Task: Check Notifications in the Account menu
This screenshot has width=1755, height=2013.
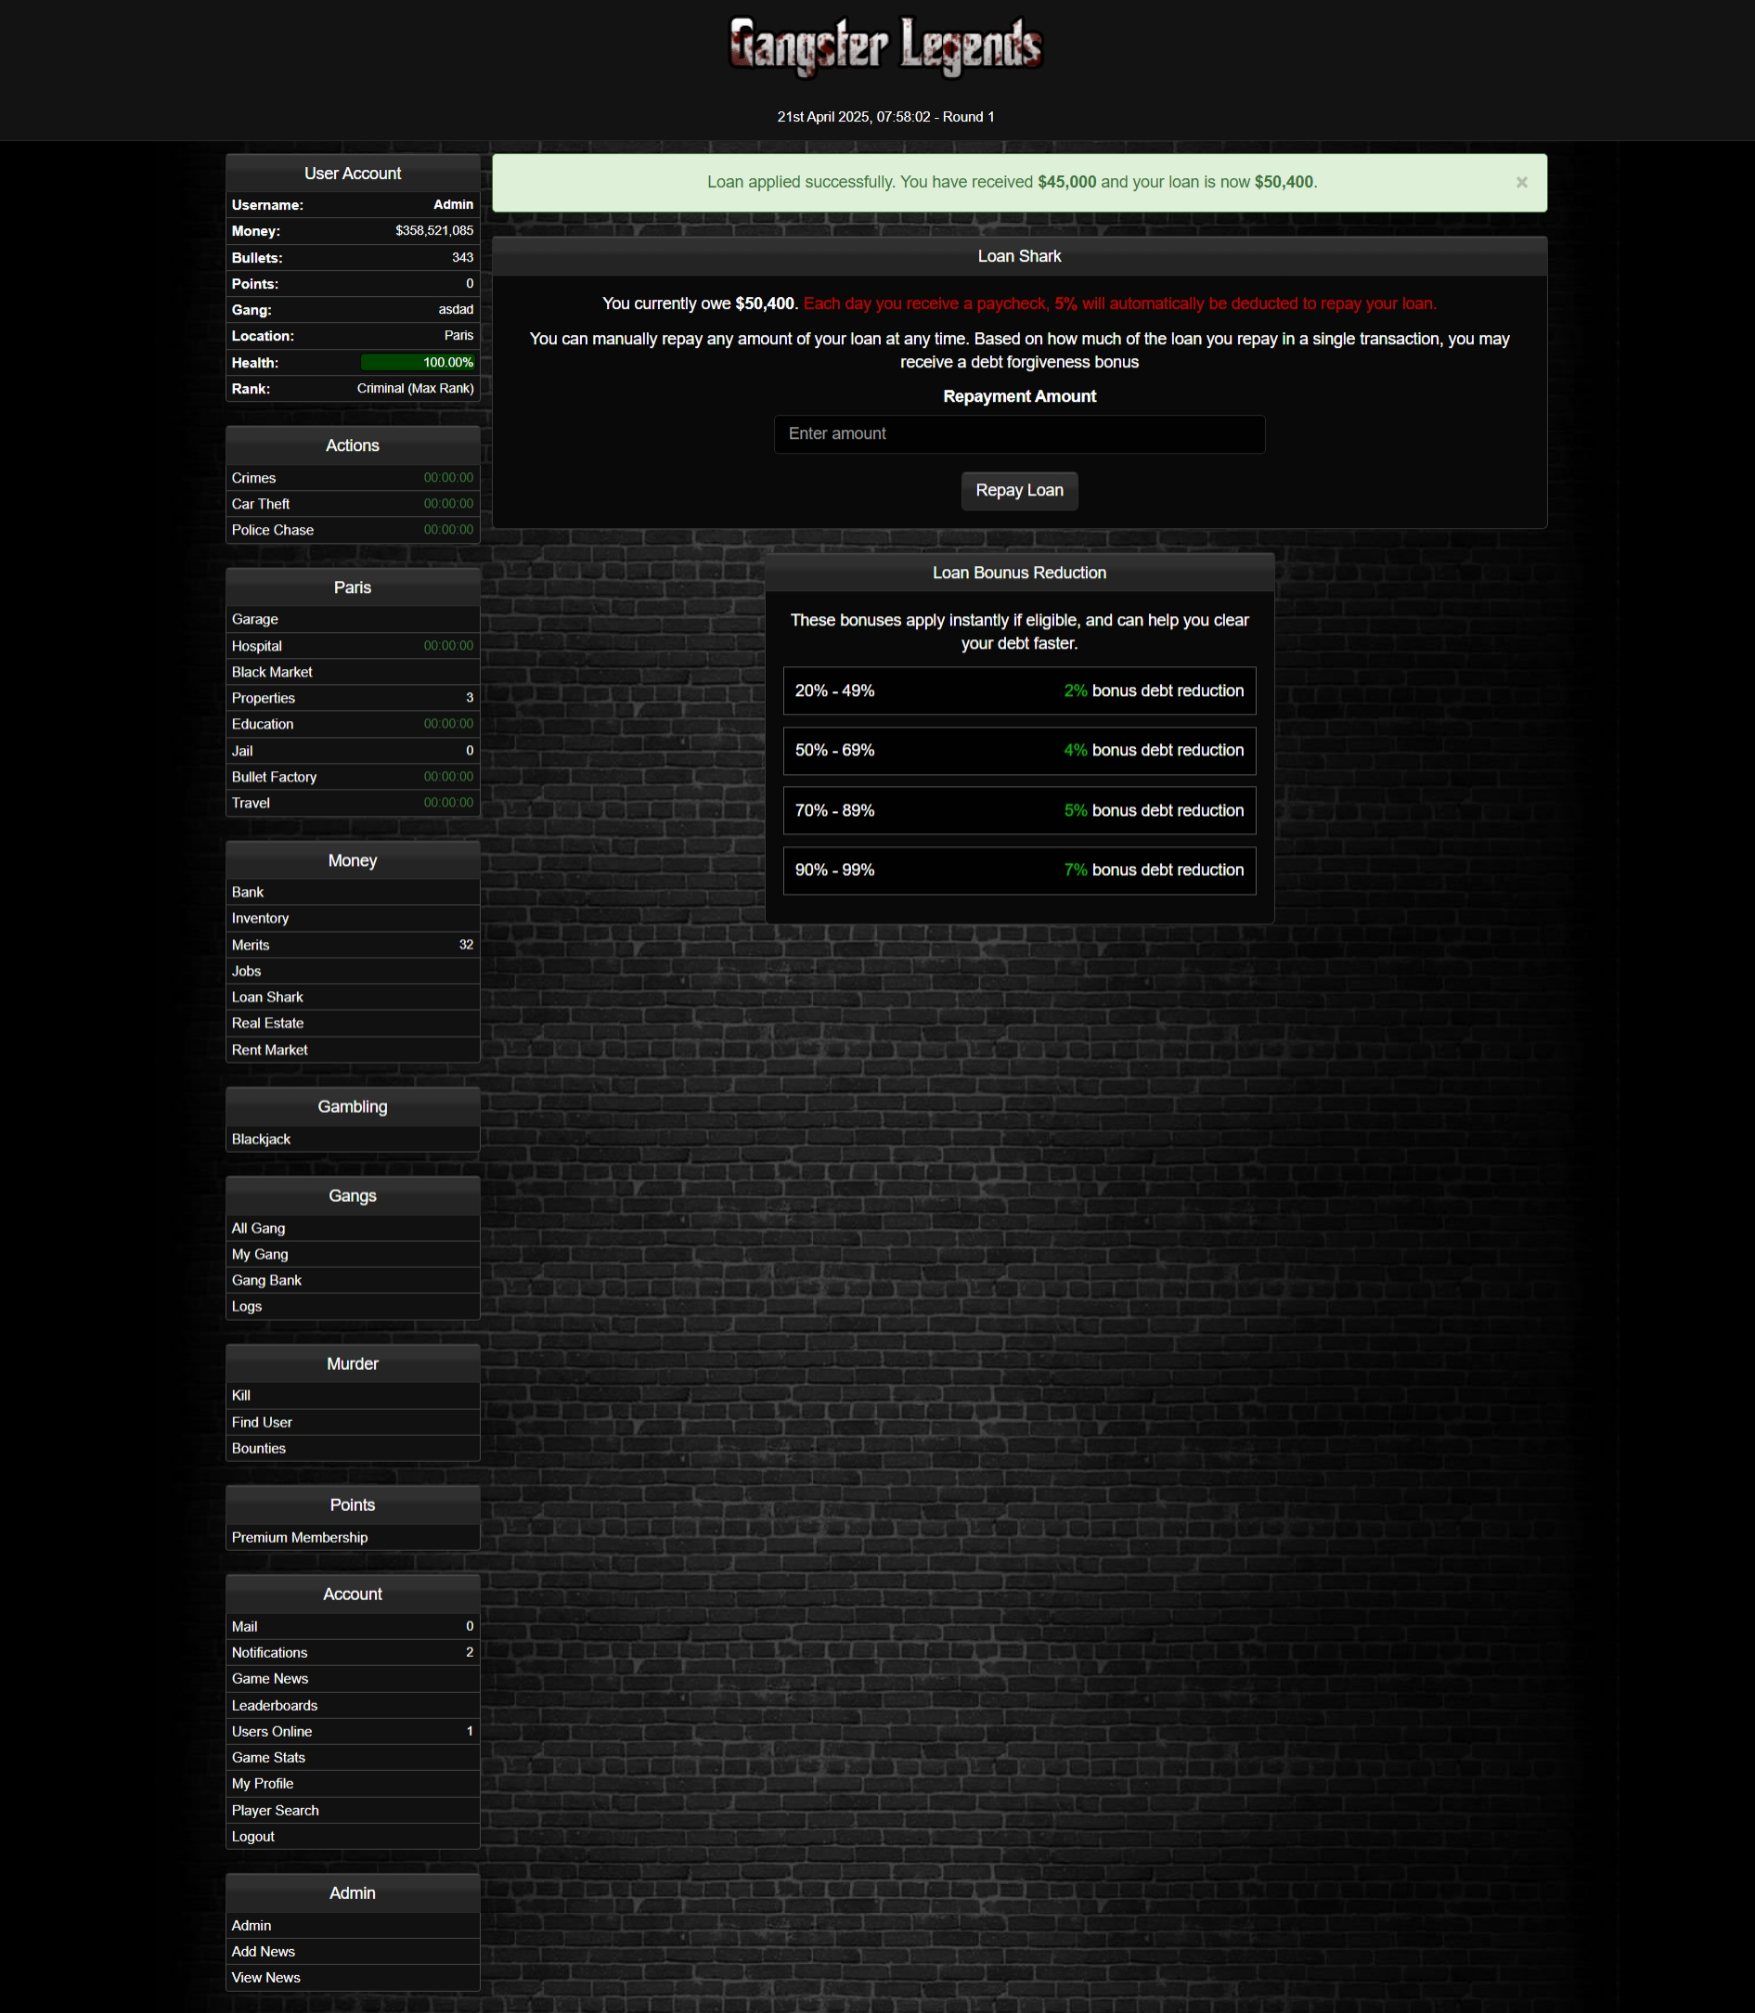Action: [x=270, y=1652]
